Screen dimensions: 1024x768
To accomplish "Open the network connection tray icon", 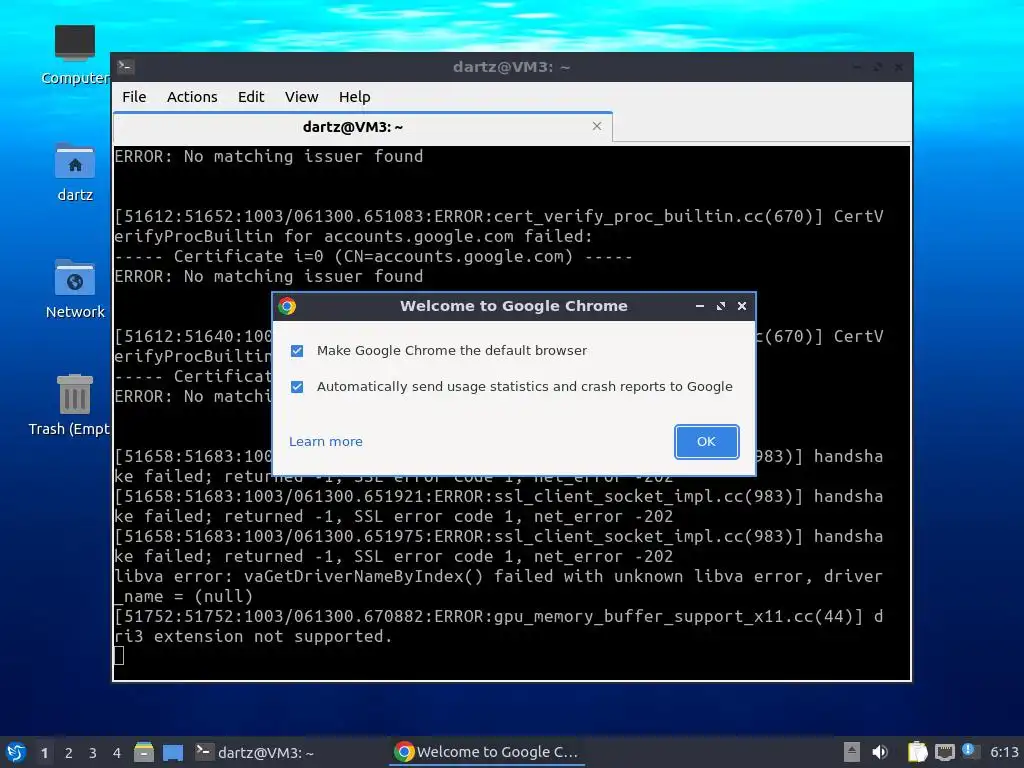I will click(944, 752).
